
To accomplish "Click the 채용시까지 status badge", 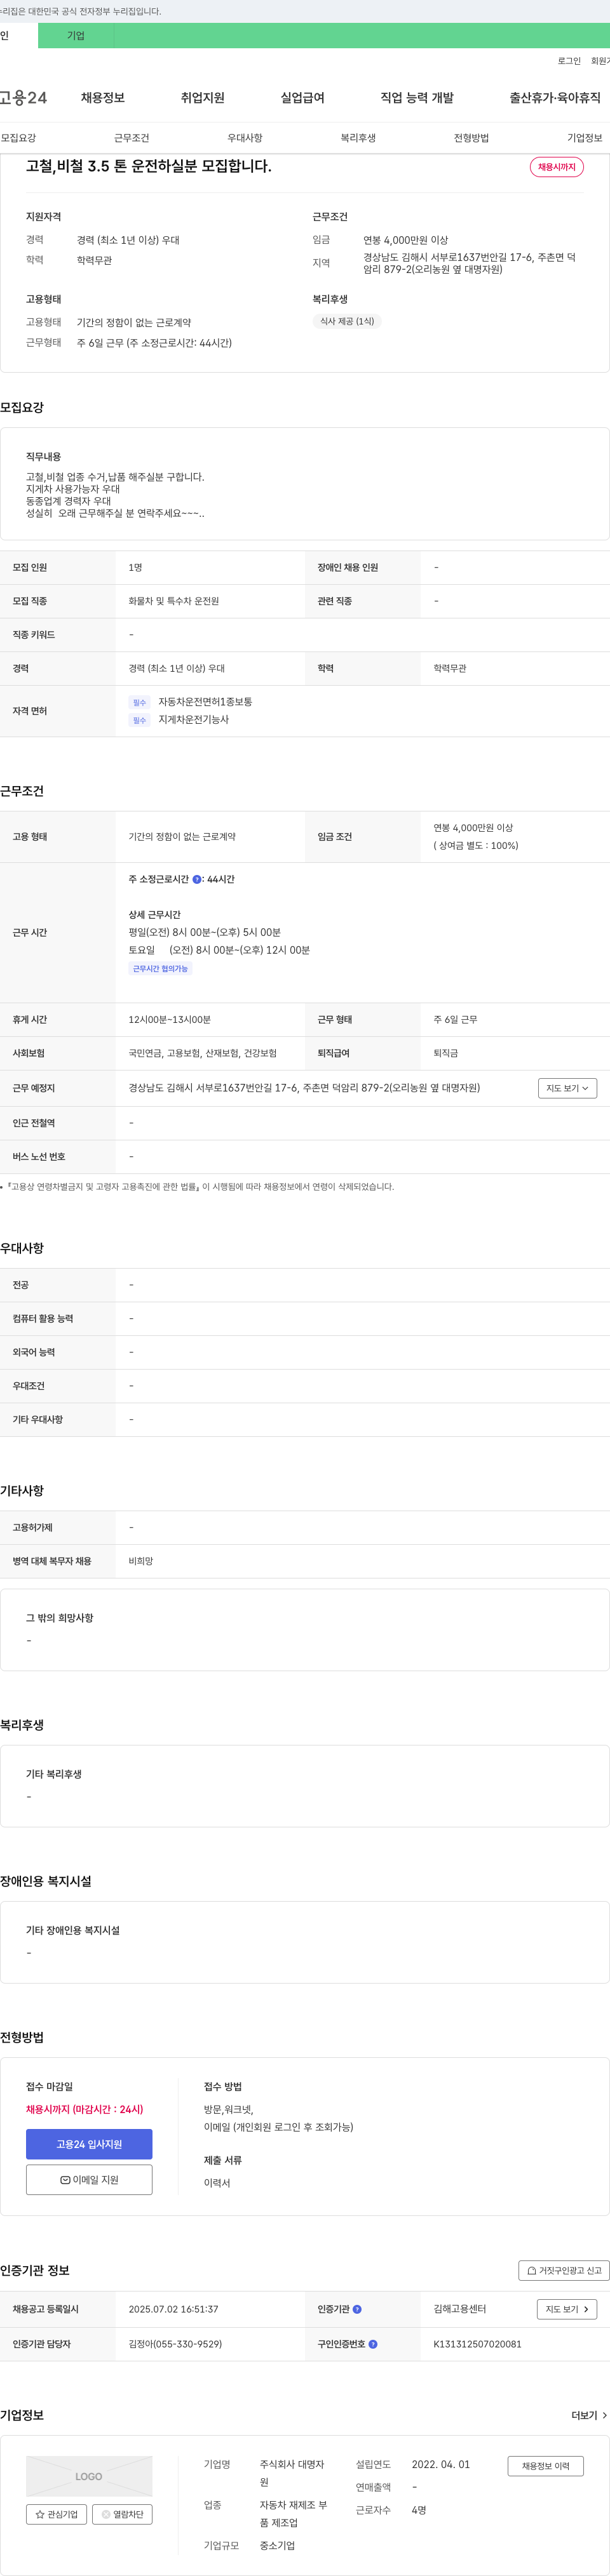I will click(557, 167).
